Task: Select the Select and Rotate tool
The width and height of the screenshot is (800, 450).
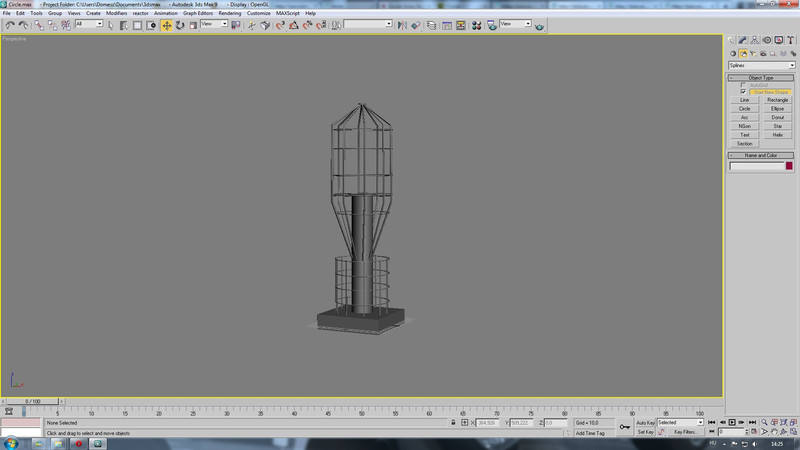Action: tap(180, 24)
